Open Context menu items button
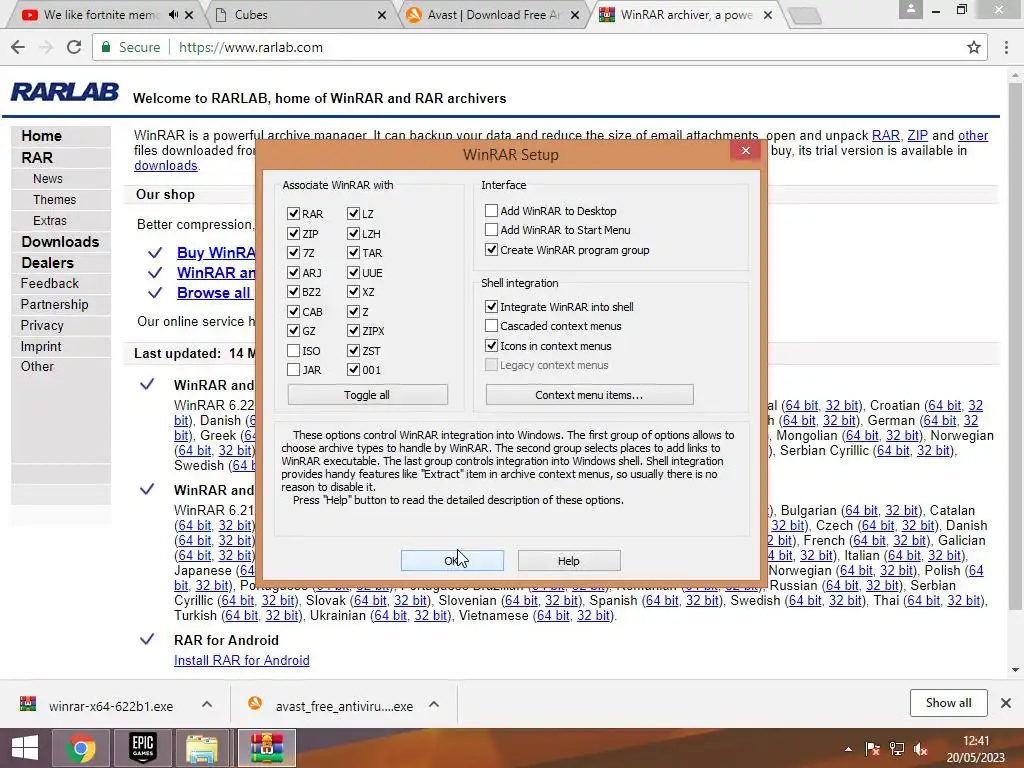This screenshot has width=1024, height=768. (589, 394)
